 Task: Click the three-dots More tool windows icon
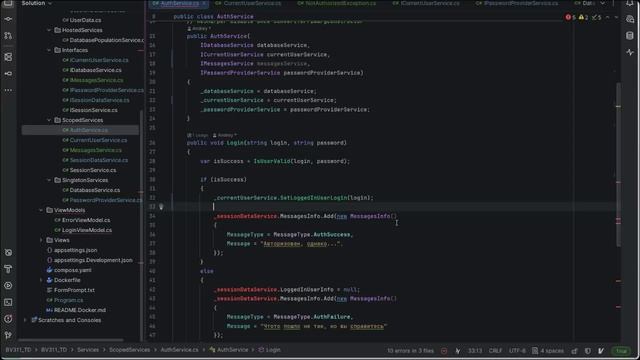click(8, 90)
